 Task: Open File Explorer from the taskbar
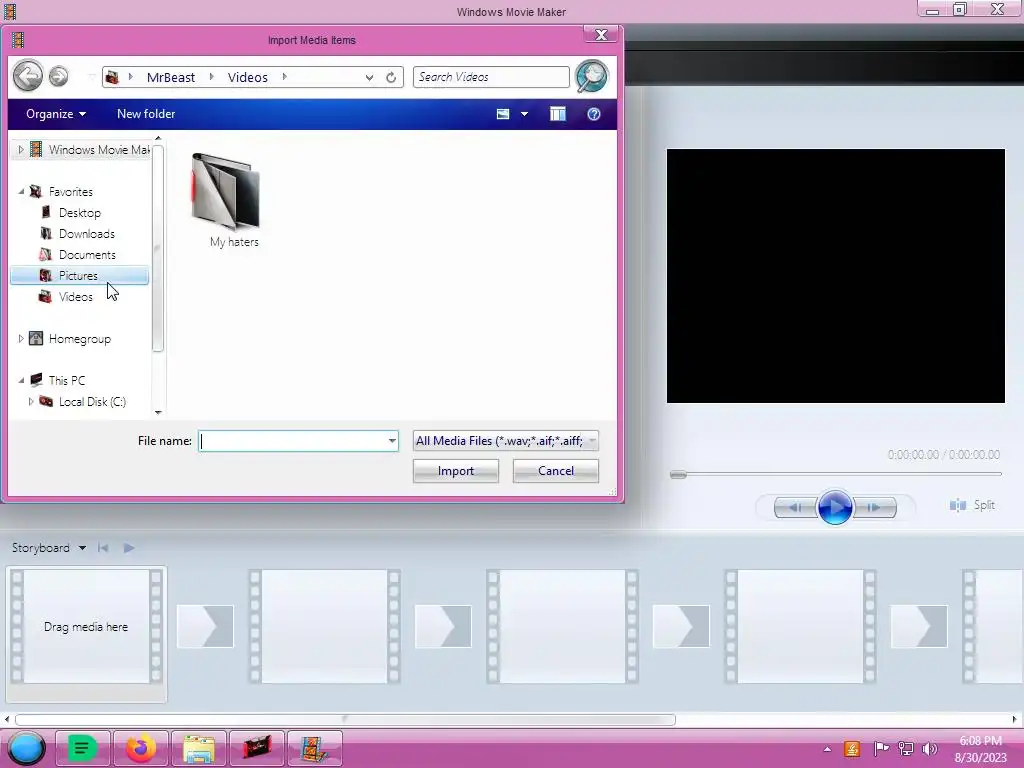(x=199, y=749)
